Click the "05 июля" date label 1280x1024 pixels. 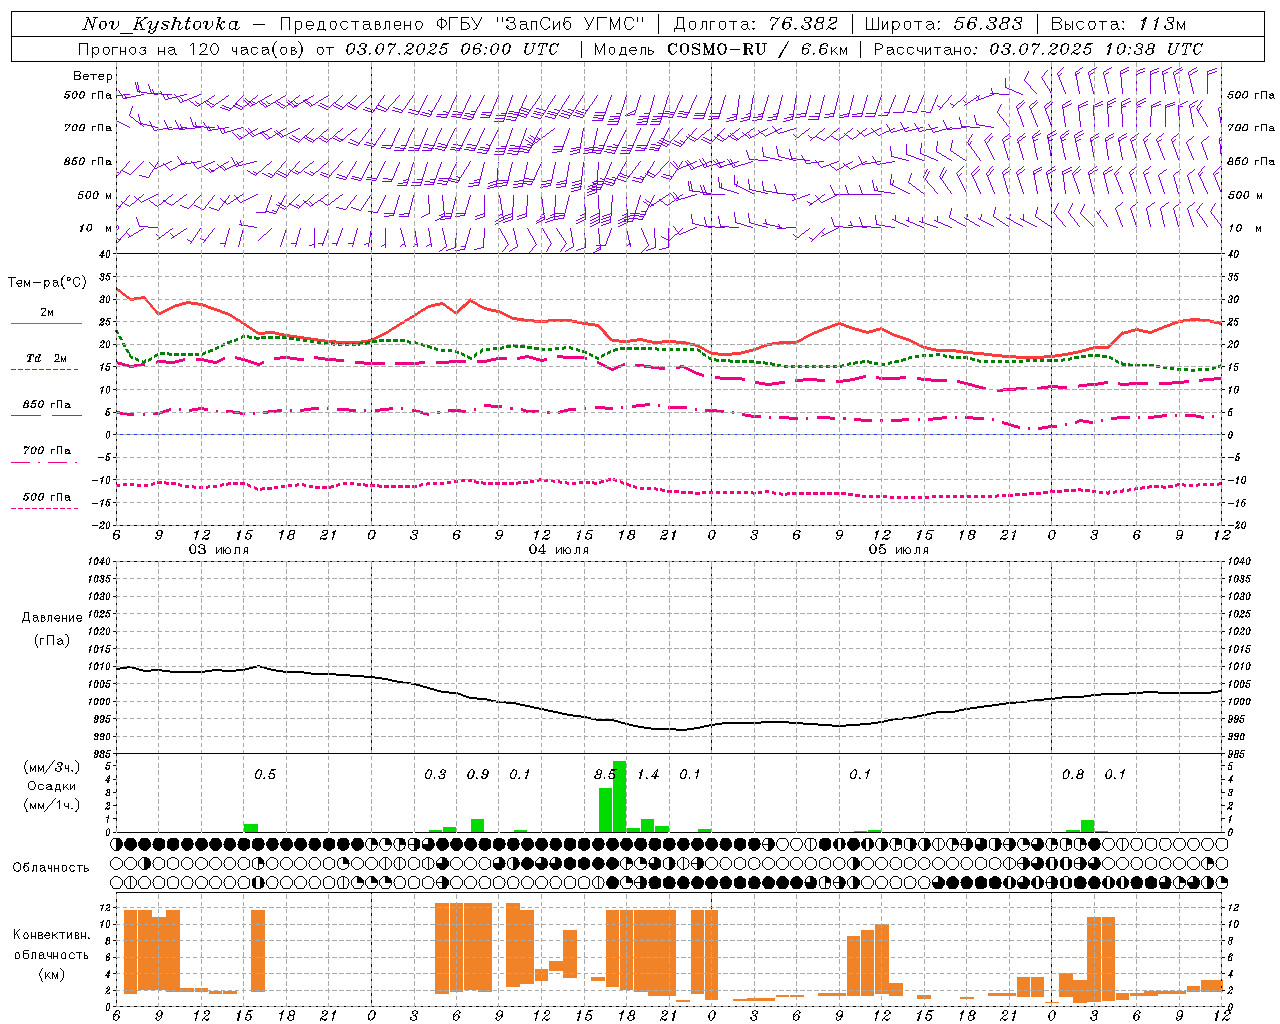click(x=899, y=550)
